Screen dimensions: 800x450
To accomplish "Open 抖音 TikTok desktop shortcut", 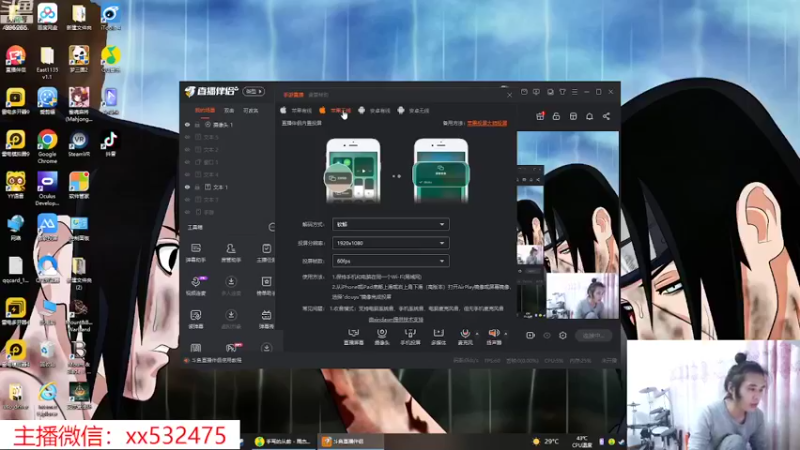I will coord(110,144).
